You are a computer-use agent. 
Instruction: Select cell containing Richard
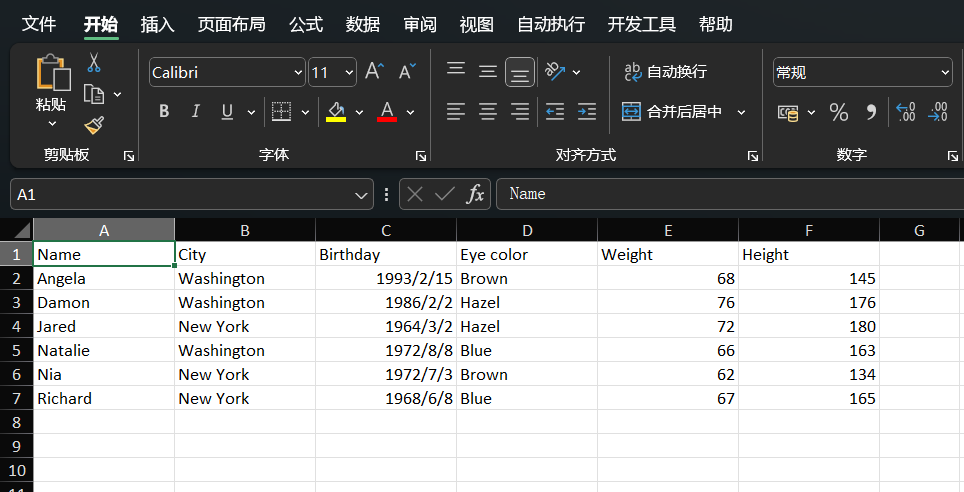click(104, 399)
